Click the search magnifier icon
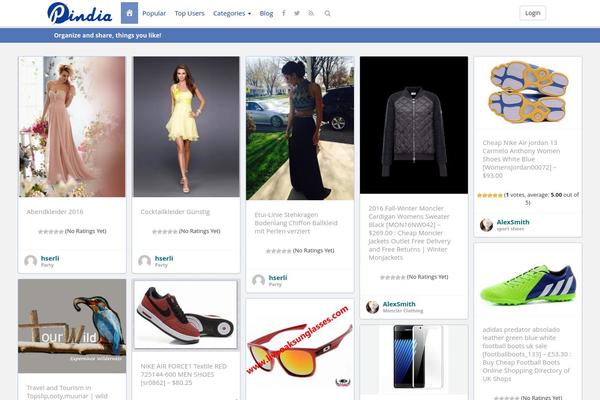This screenshot has width=600, height=400. 328,13
